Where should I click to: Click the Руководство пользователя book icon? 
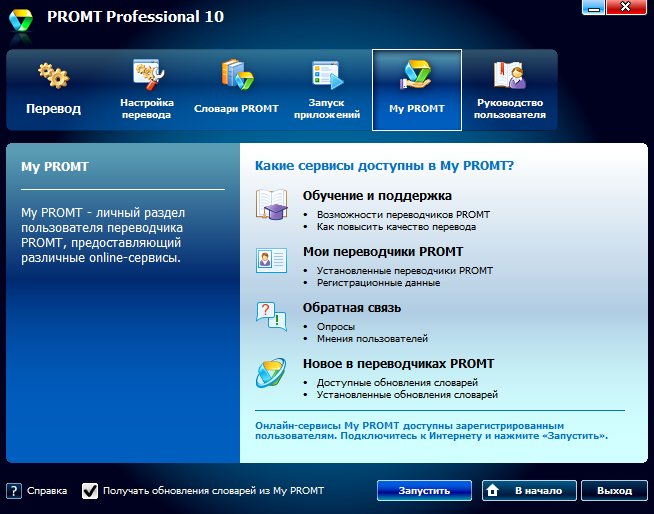pyautogui.click(x=510, y=75)
